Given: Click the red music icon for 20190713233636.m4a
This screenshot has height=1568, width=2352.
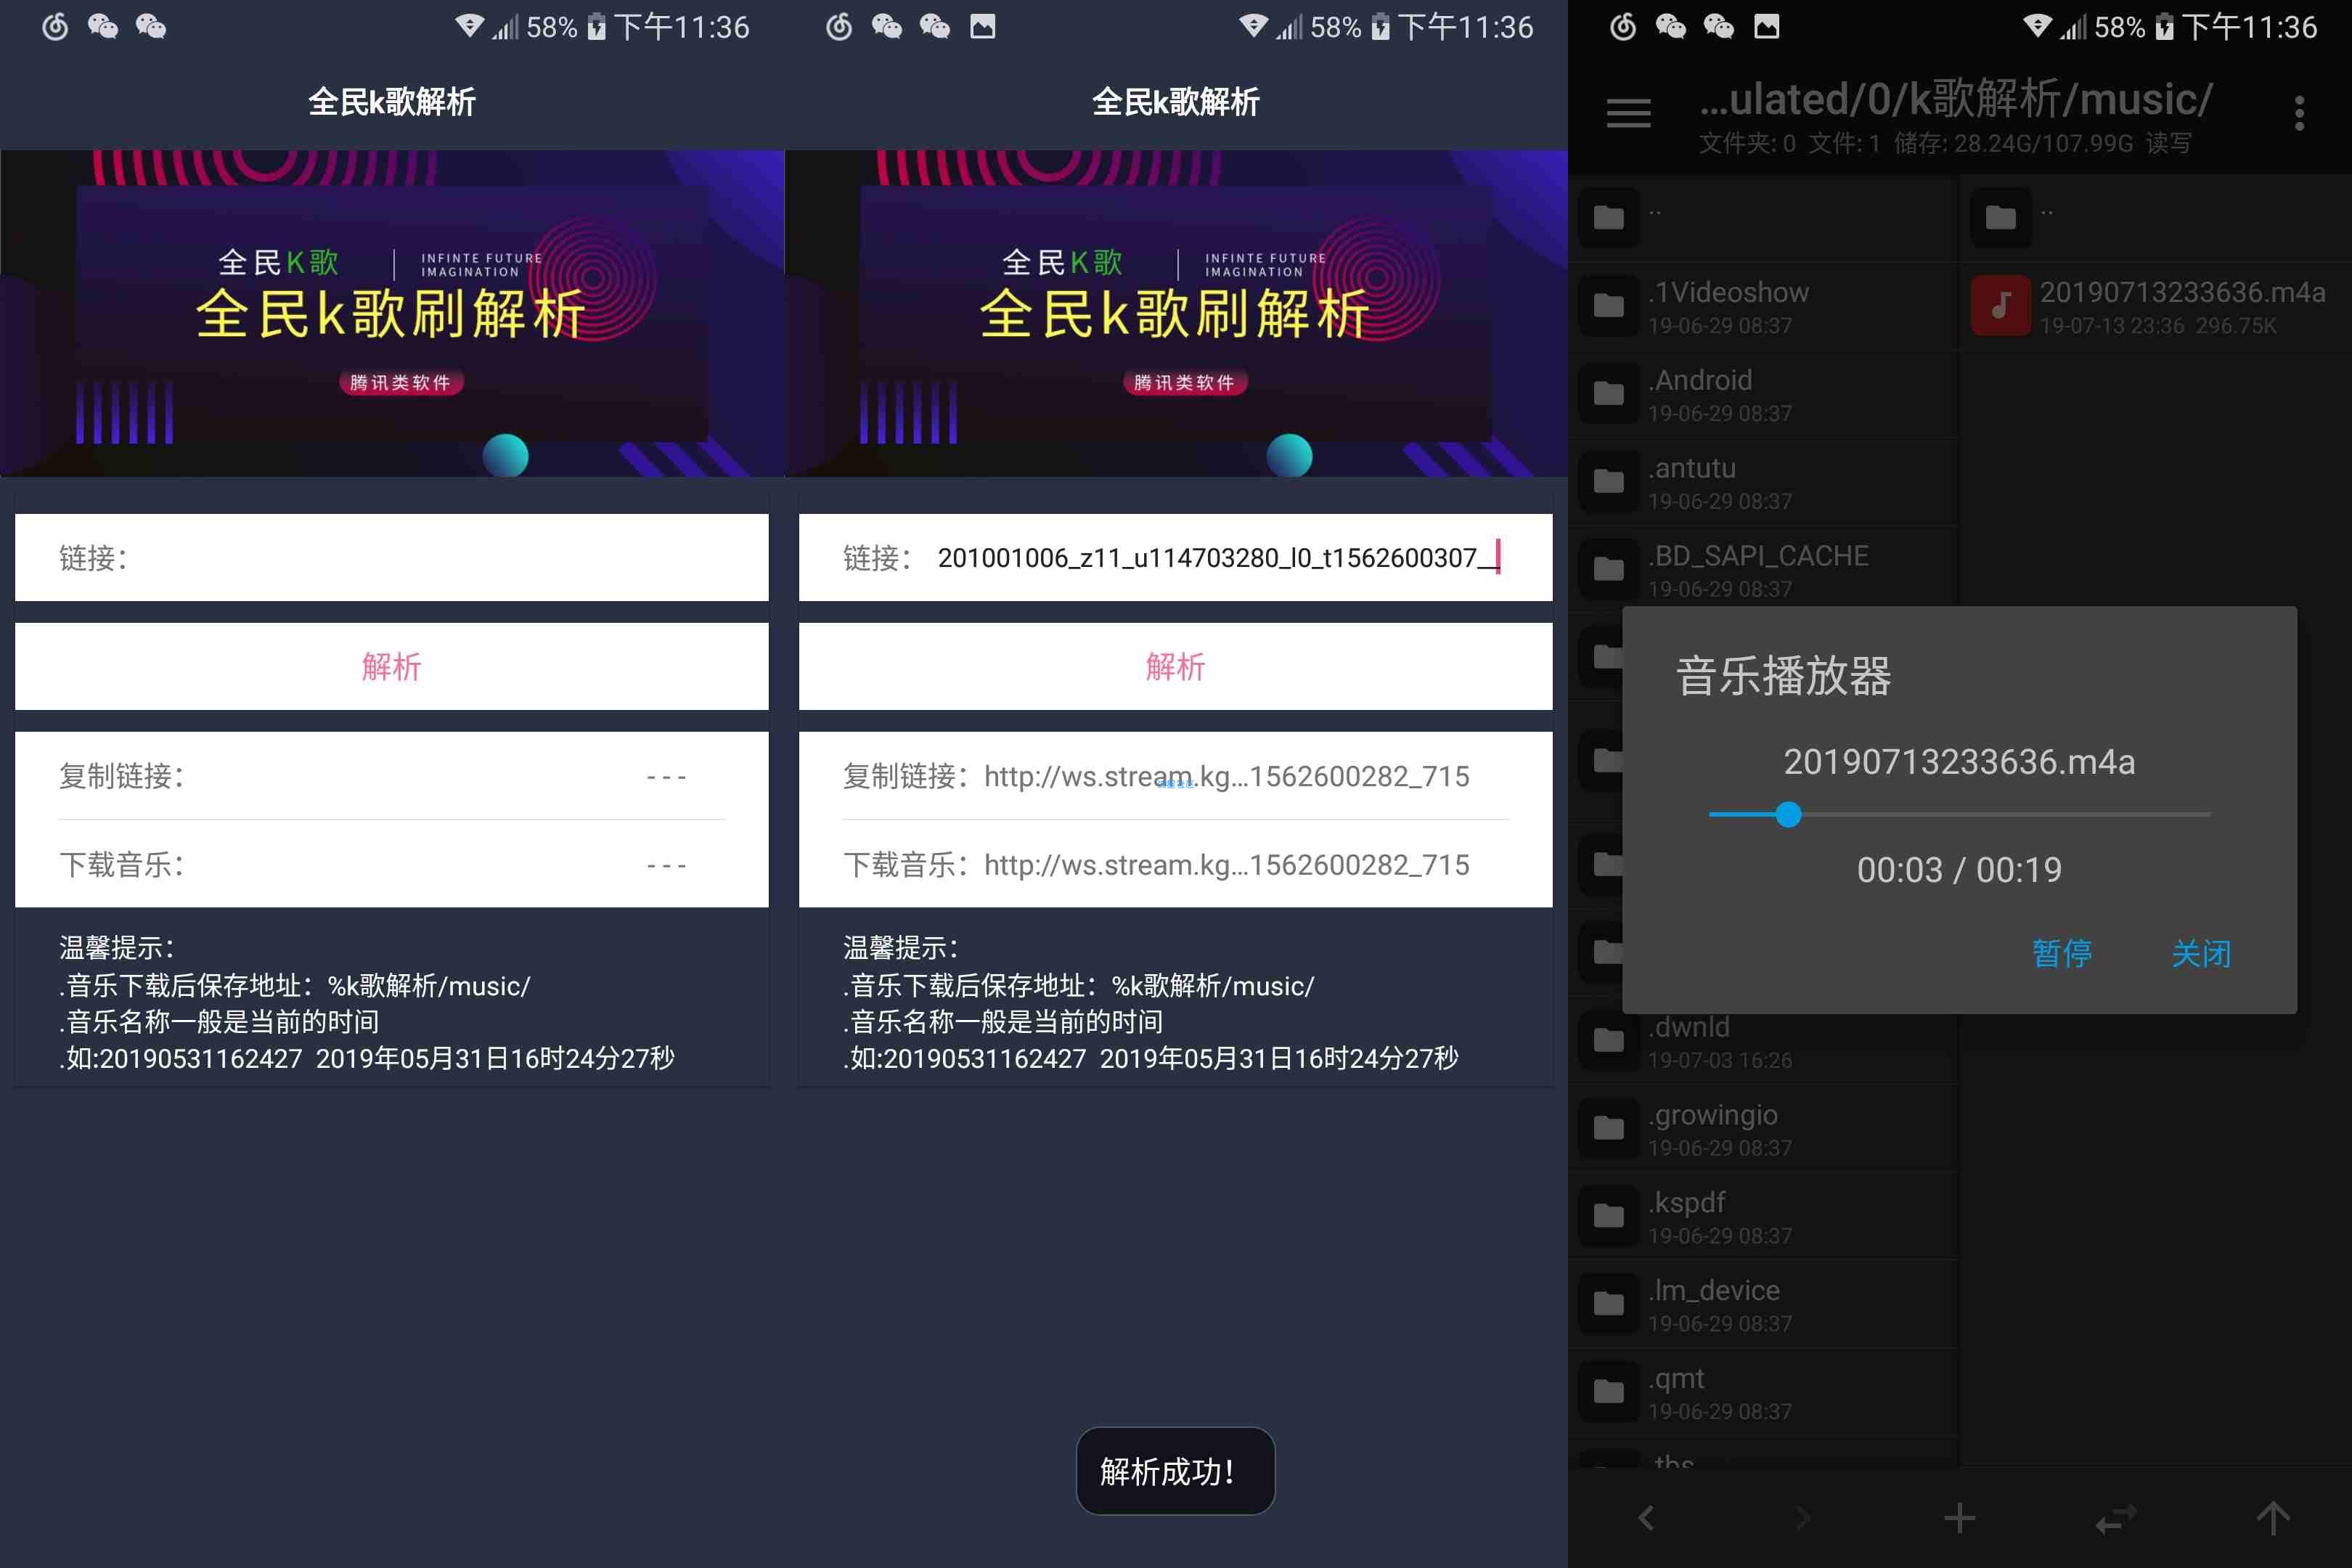Looking at the screenshot, I should click(2000, 305).
